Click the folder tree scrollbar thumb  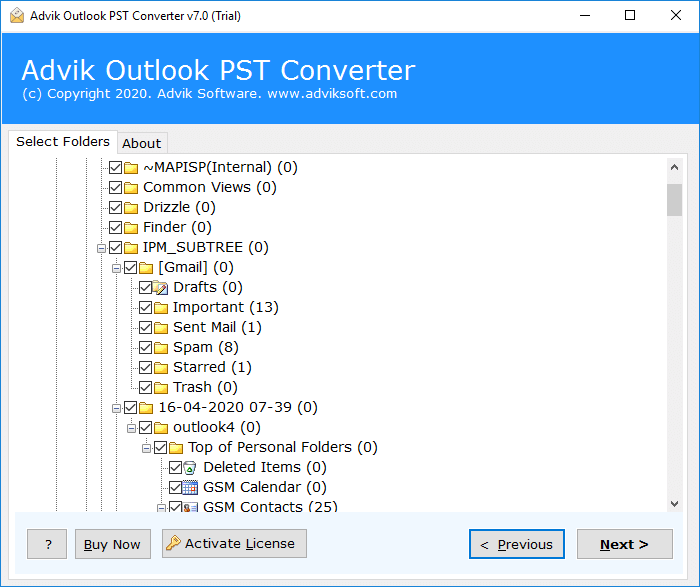click(675, 200)
